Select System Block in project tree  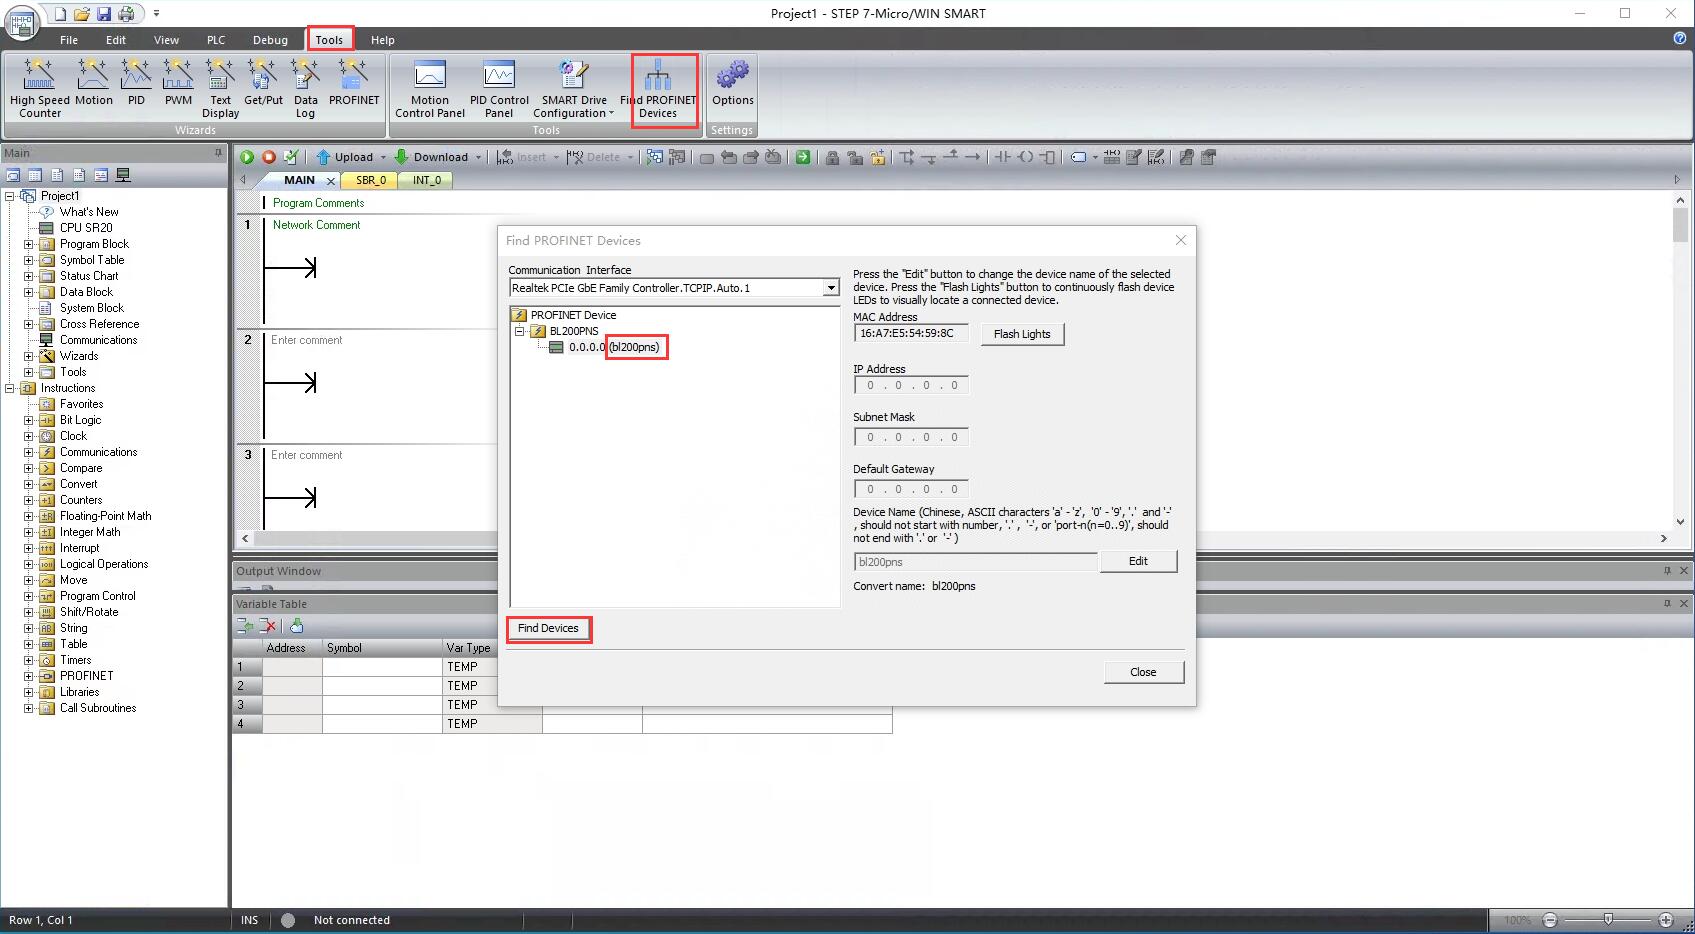click(91, 308)
